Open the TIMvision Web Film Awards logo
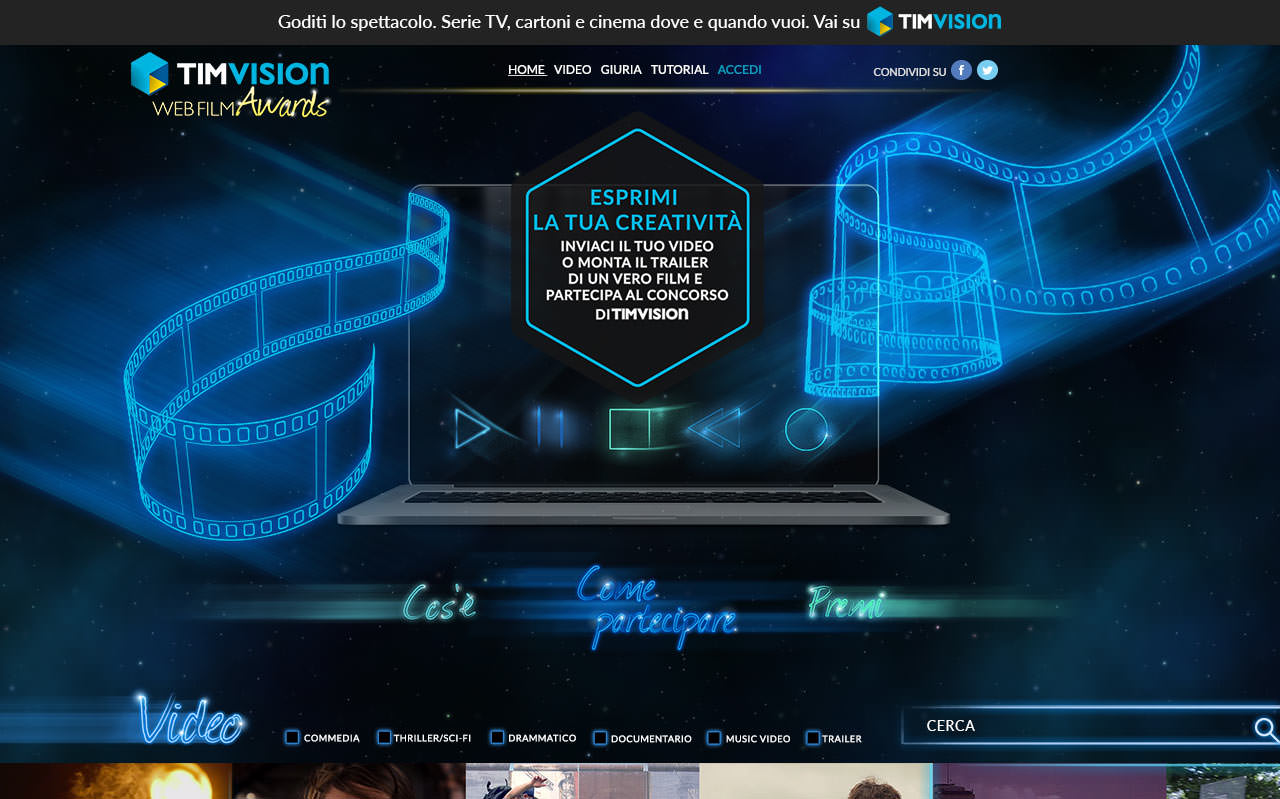Screen dimensions: 1280x799 [230, 85]
